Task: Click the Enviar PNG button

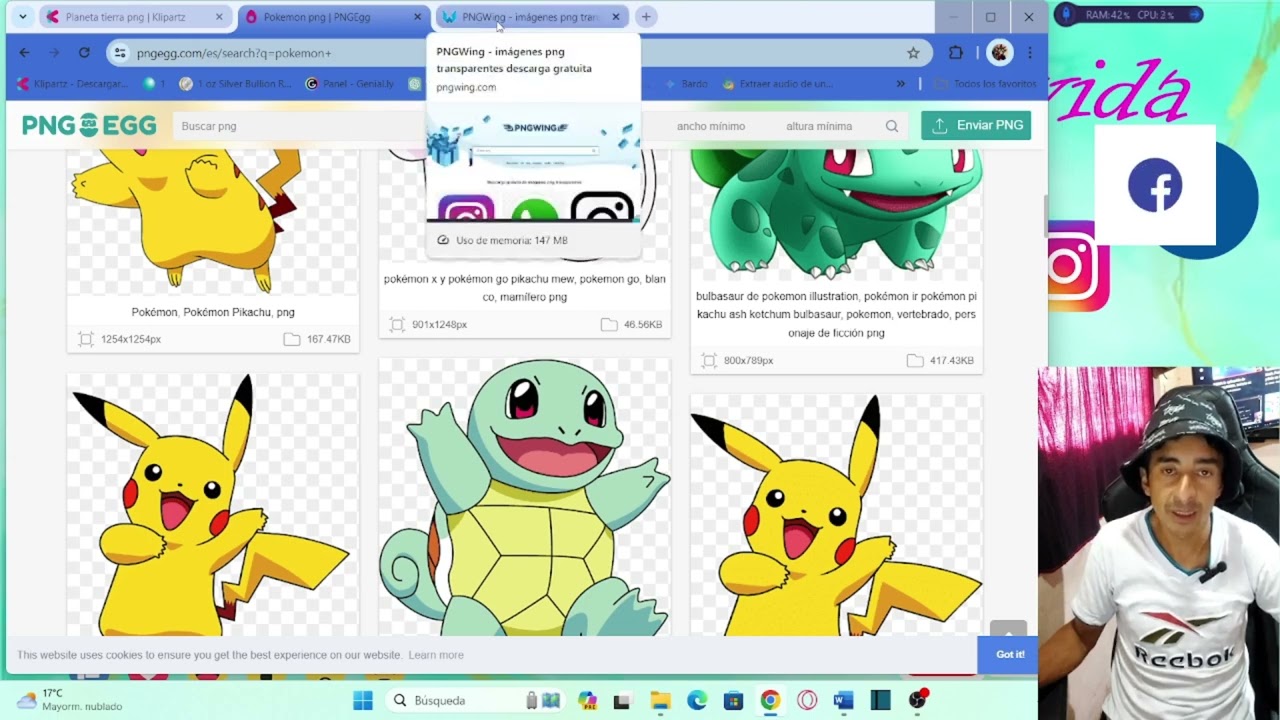Action: (x=976, y=125)
